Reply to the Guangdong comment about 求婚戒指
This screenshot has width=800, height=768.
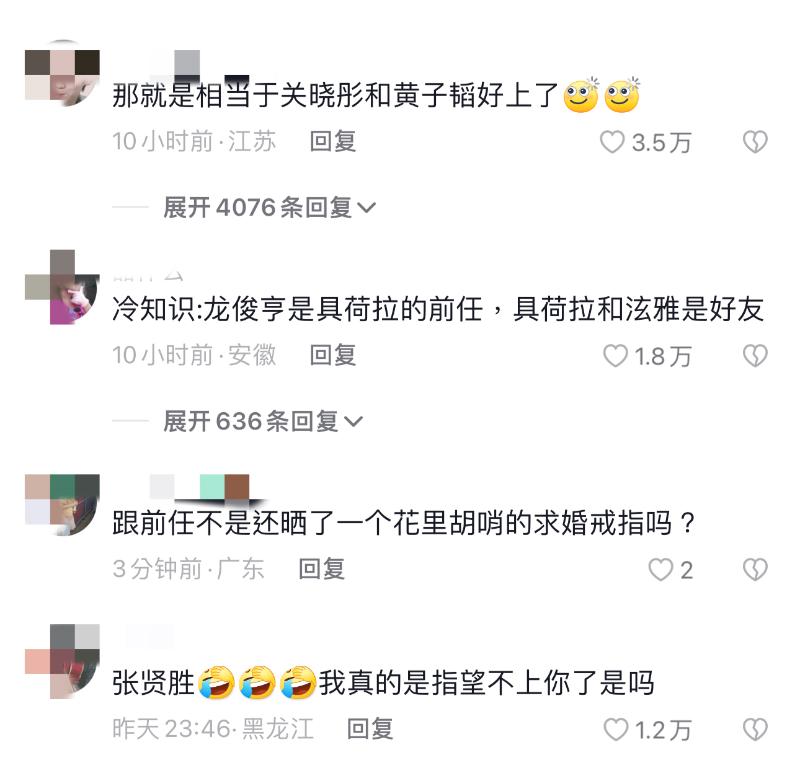pos(321,569)
